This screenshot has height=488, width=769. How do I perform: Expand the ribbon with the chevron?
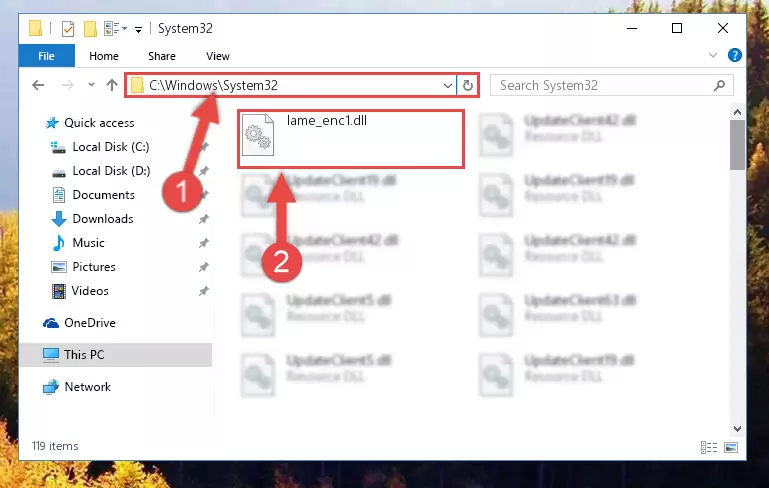coord(713,55)
